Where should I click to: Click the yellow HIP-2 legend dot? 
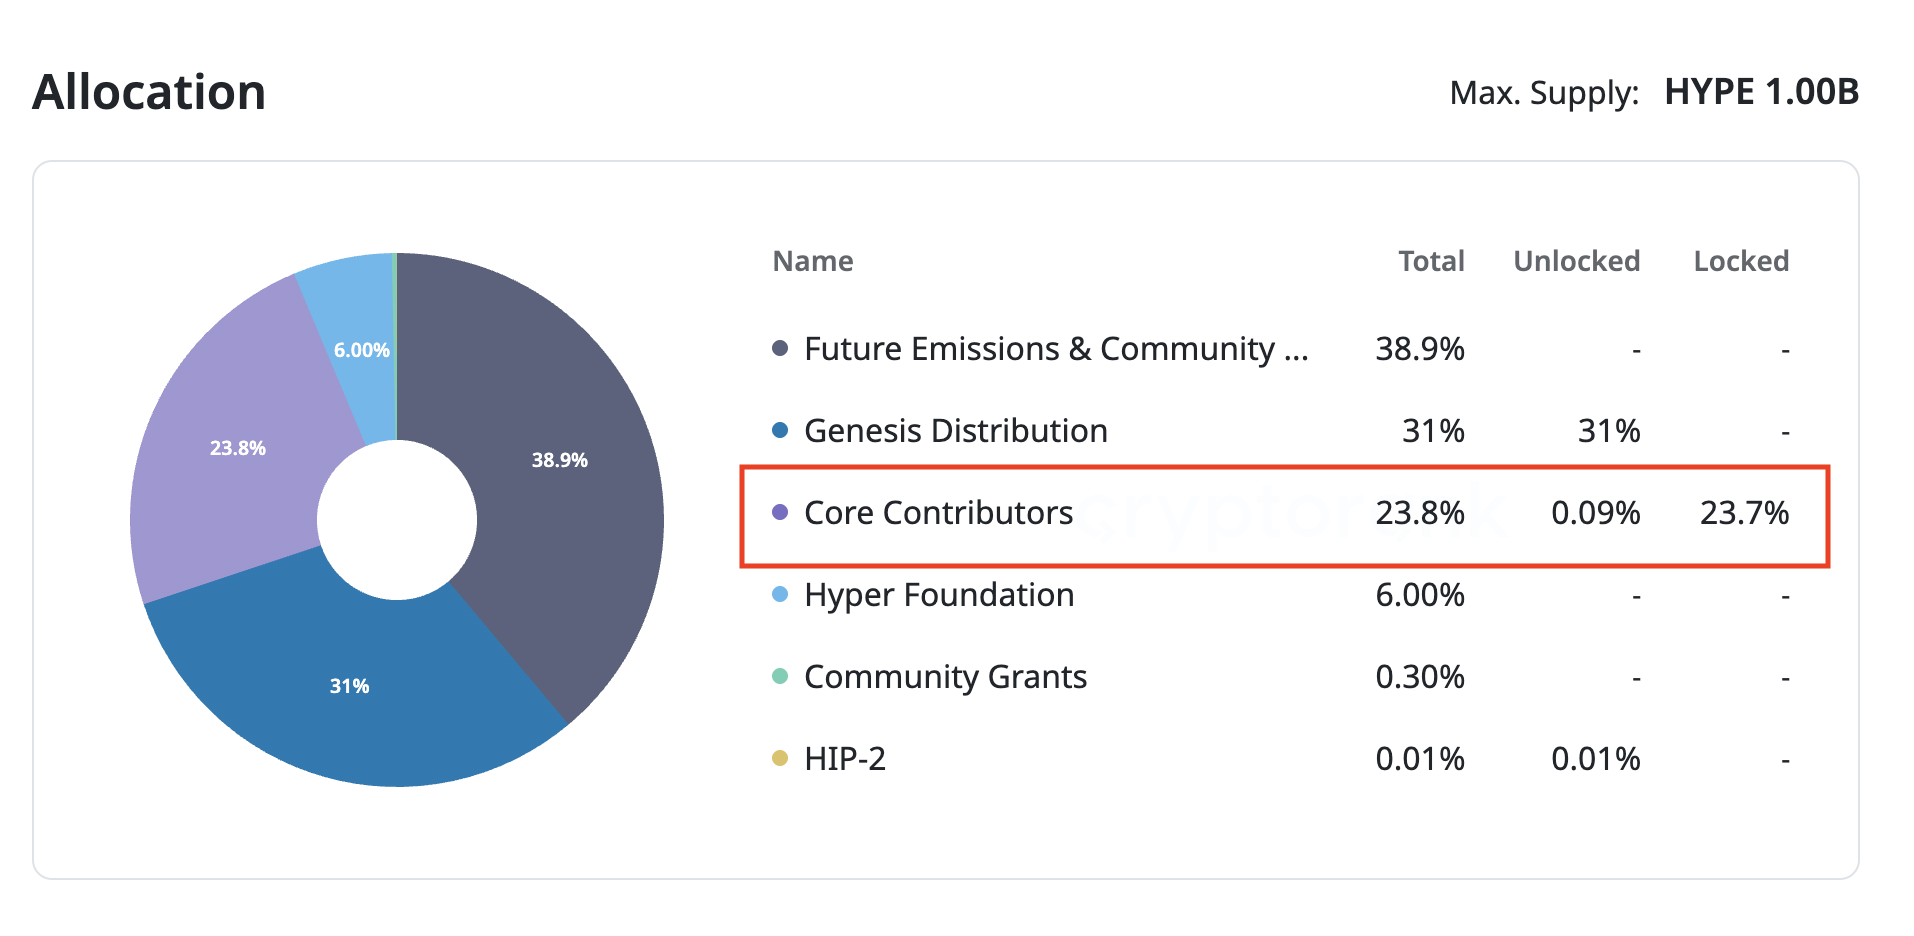pyautogui.click(x=780, y=758)
